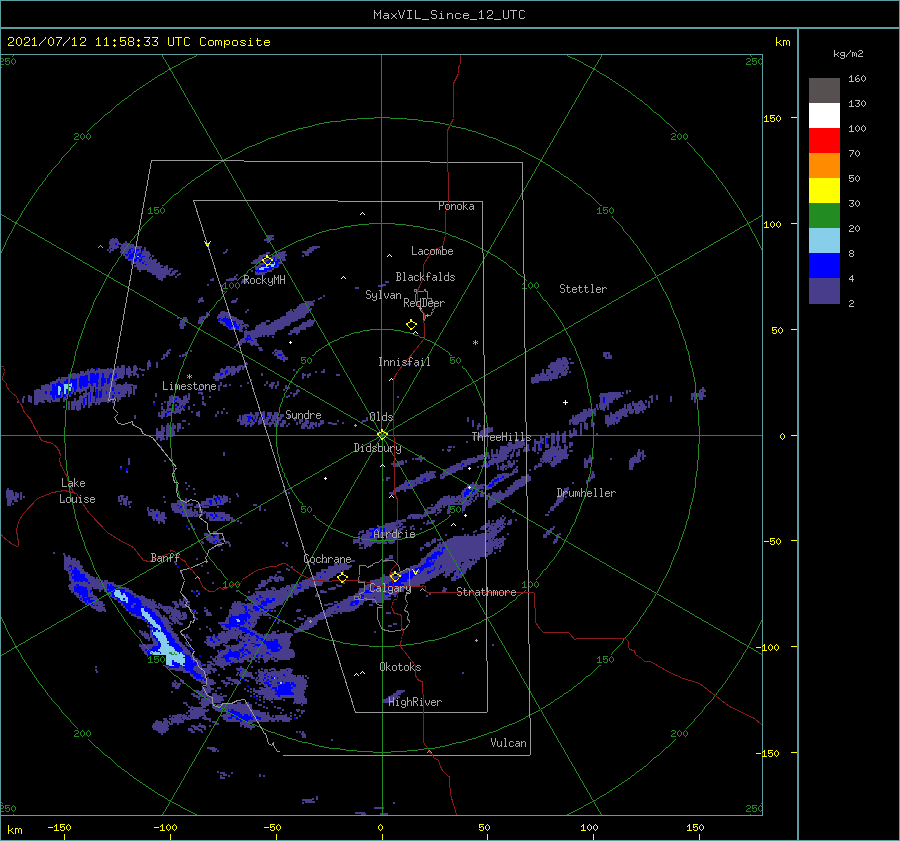The width and height of the screenshot is (900, 841).
Task: Click the Sundre label
Action: pyautogui.click(x=304, y=415)
